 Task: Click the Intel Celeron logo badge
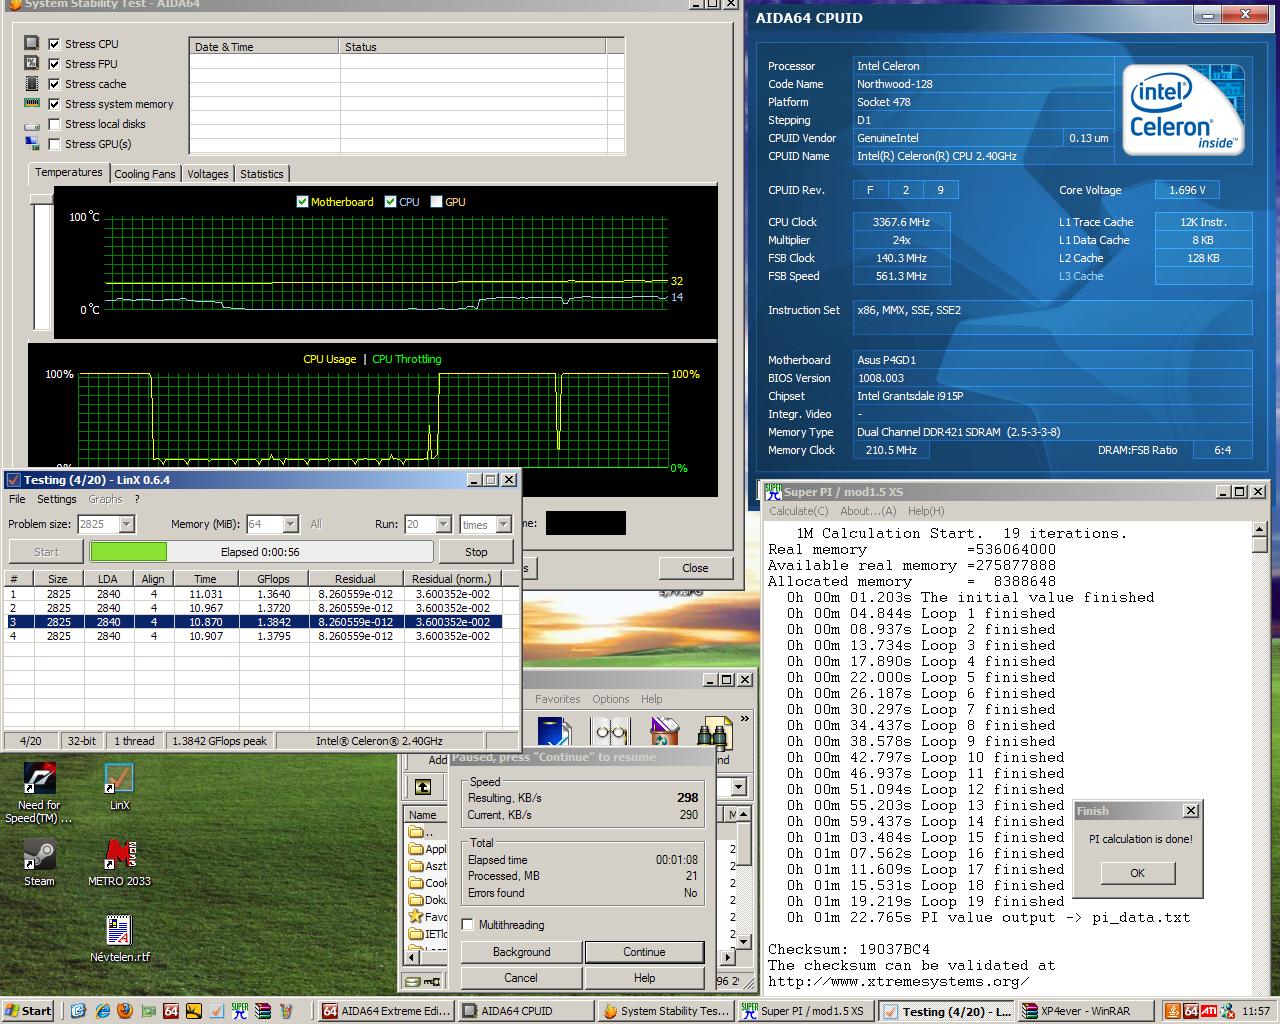(x=1184, y=110)
